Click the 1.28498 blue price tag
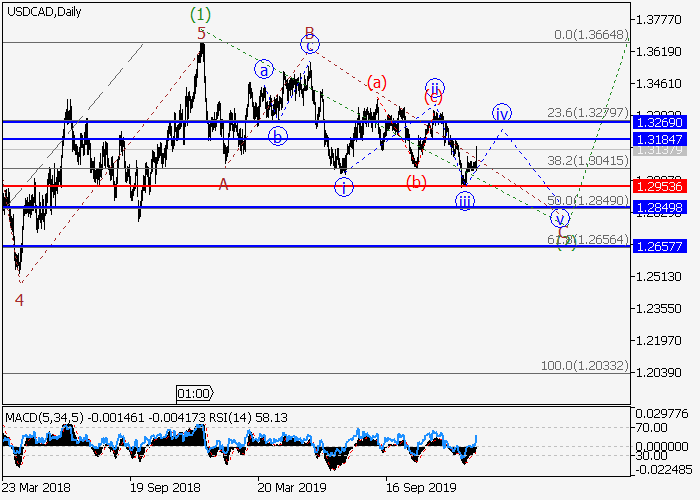 pyautogui.click(x=660, y=207)
